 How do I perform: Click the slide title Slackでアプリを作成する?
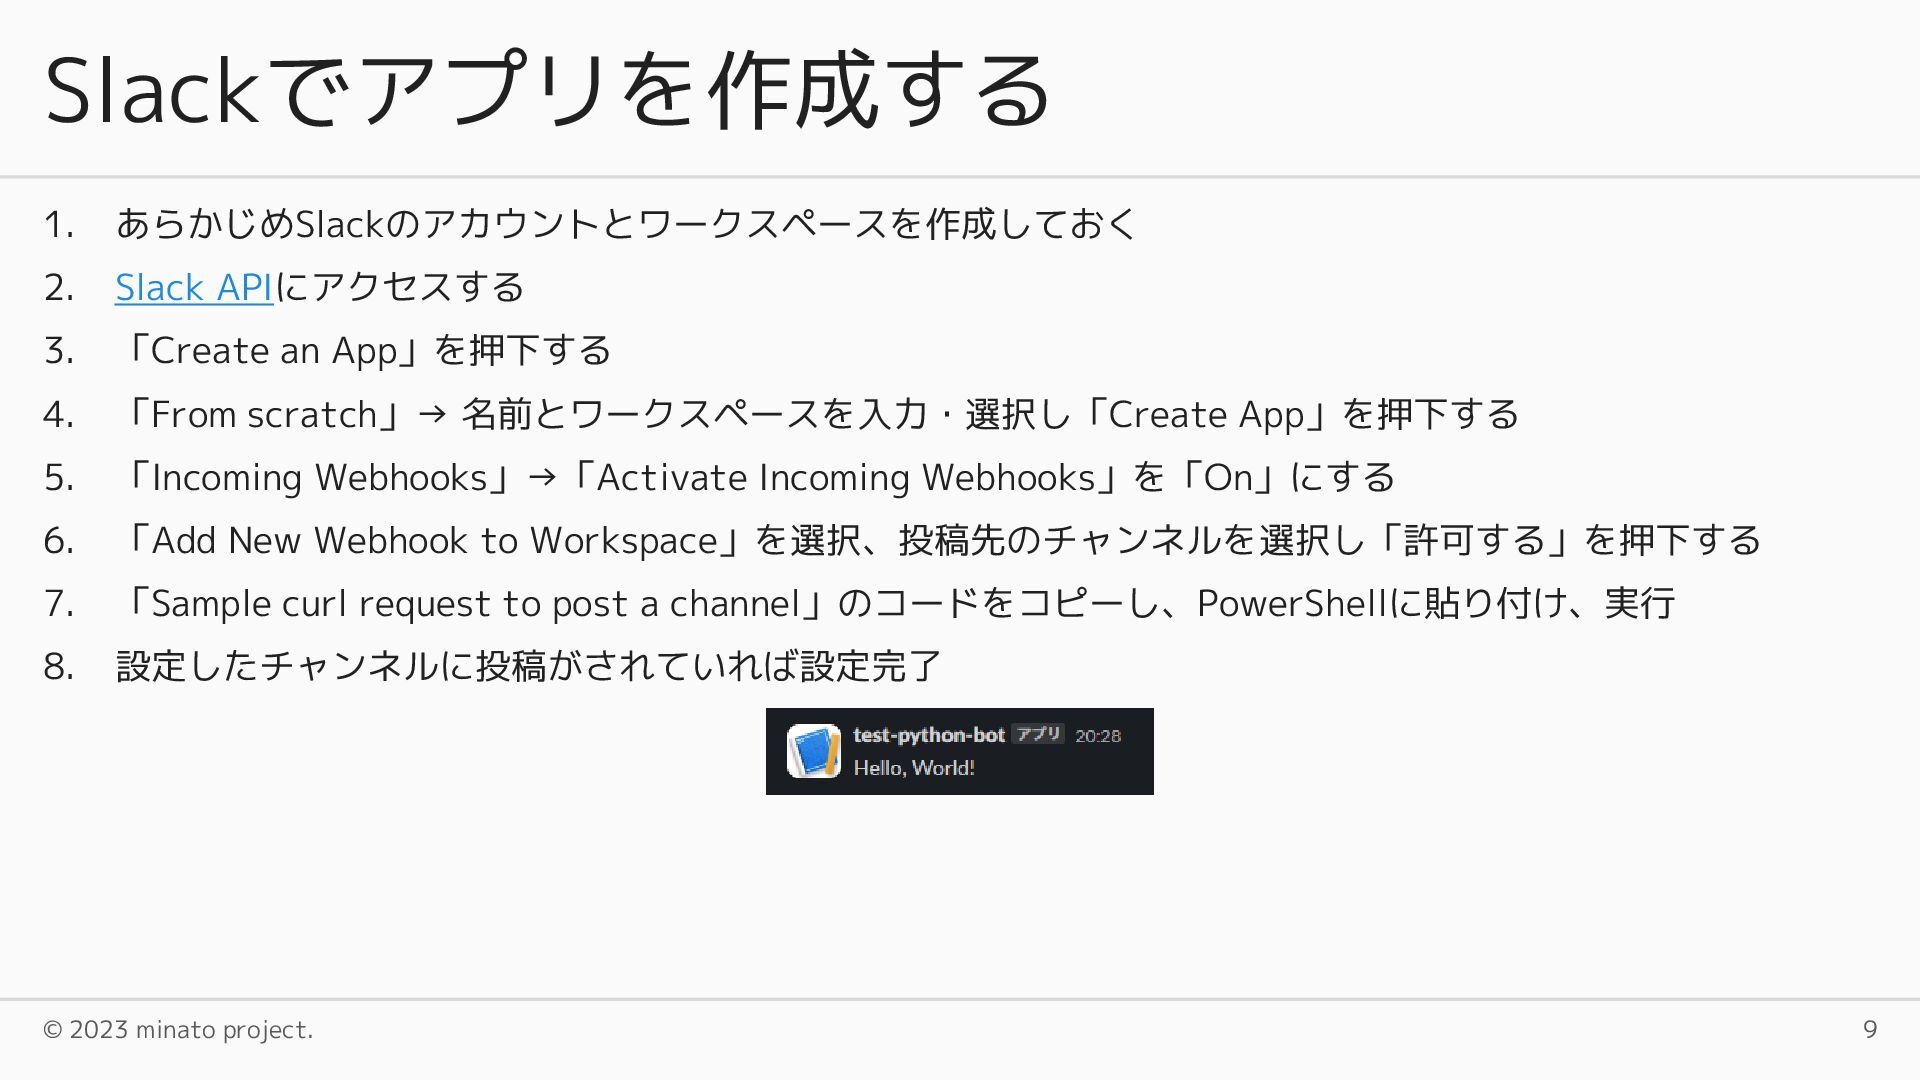coord(547,90)
